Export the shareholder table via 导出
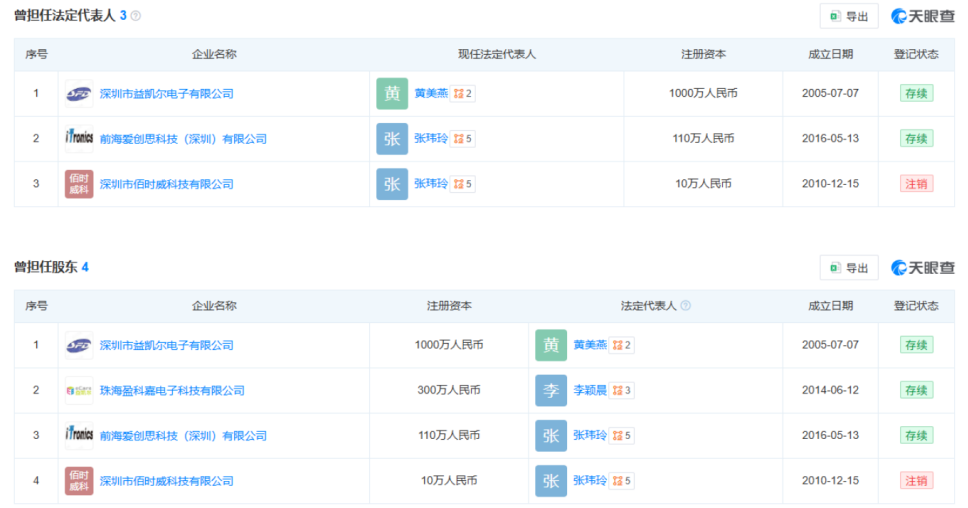968x508 pixels. coord(849,268)
